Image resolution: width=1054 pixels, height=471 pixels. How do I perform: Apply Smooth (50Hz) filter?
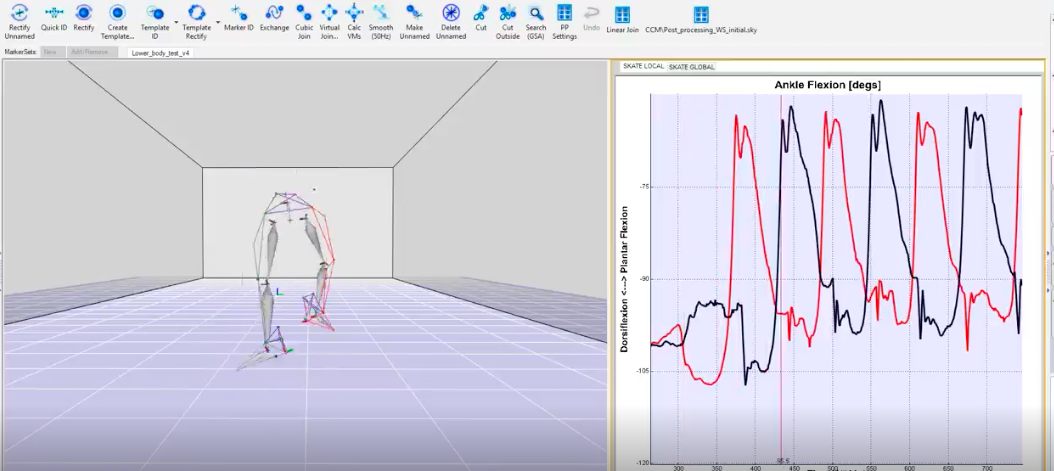(x=381, y=22)
